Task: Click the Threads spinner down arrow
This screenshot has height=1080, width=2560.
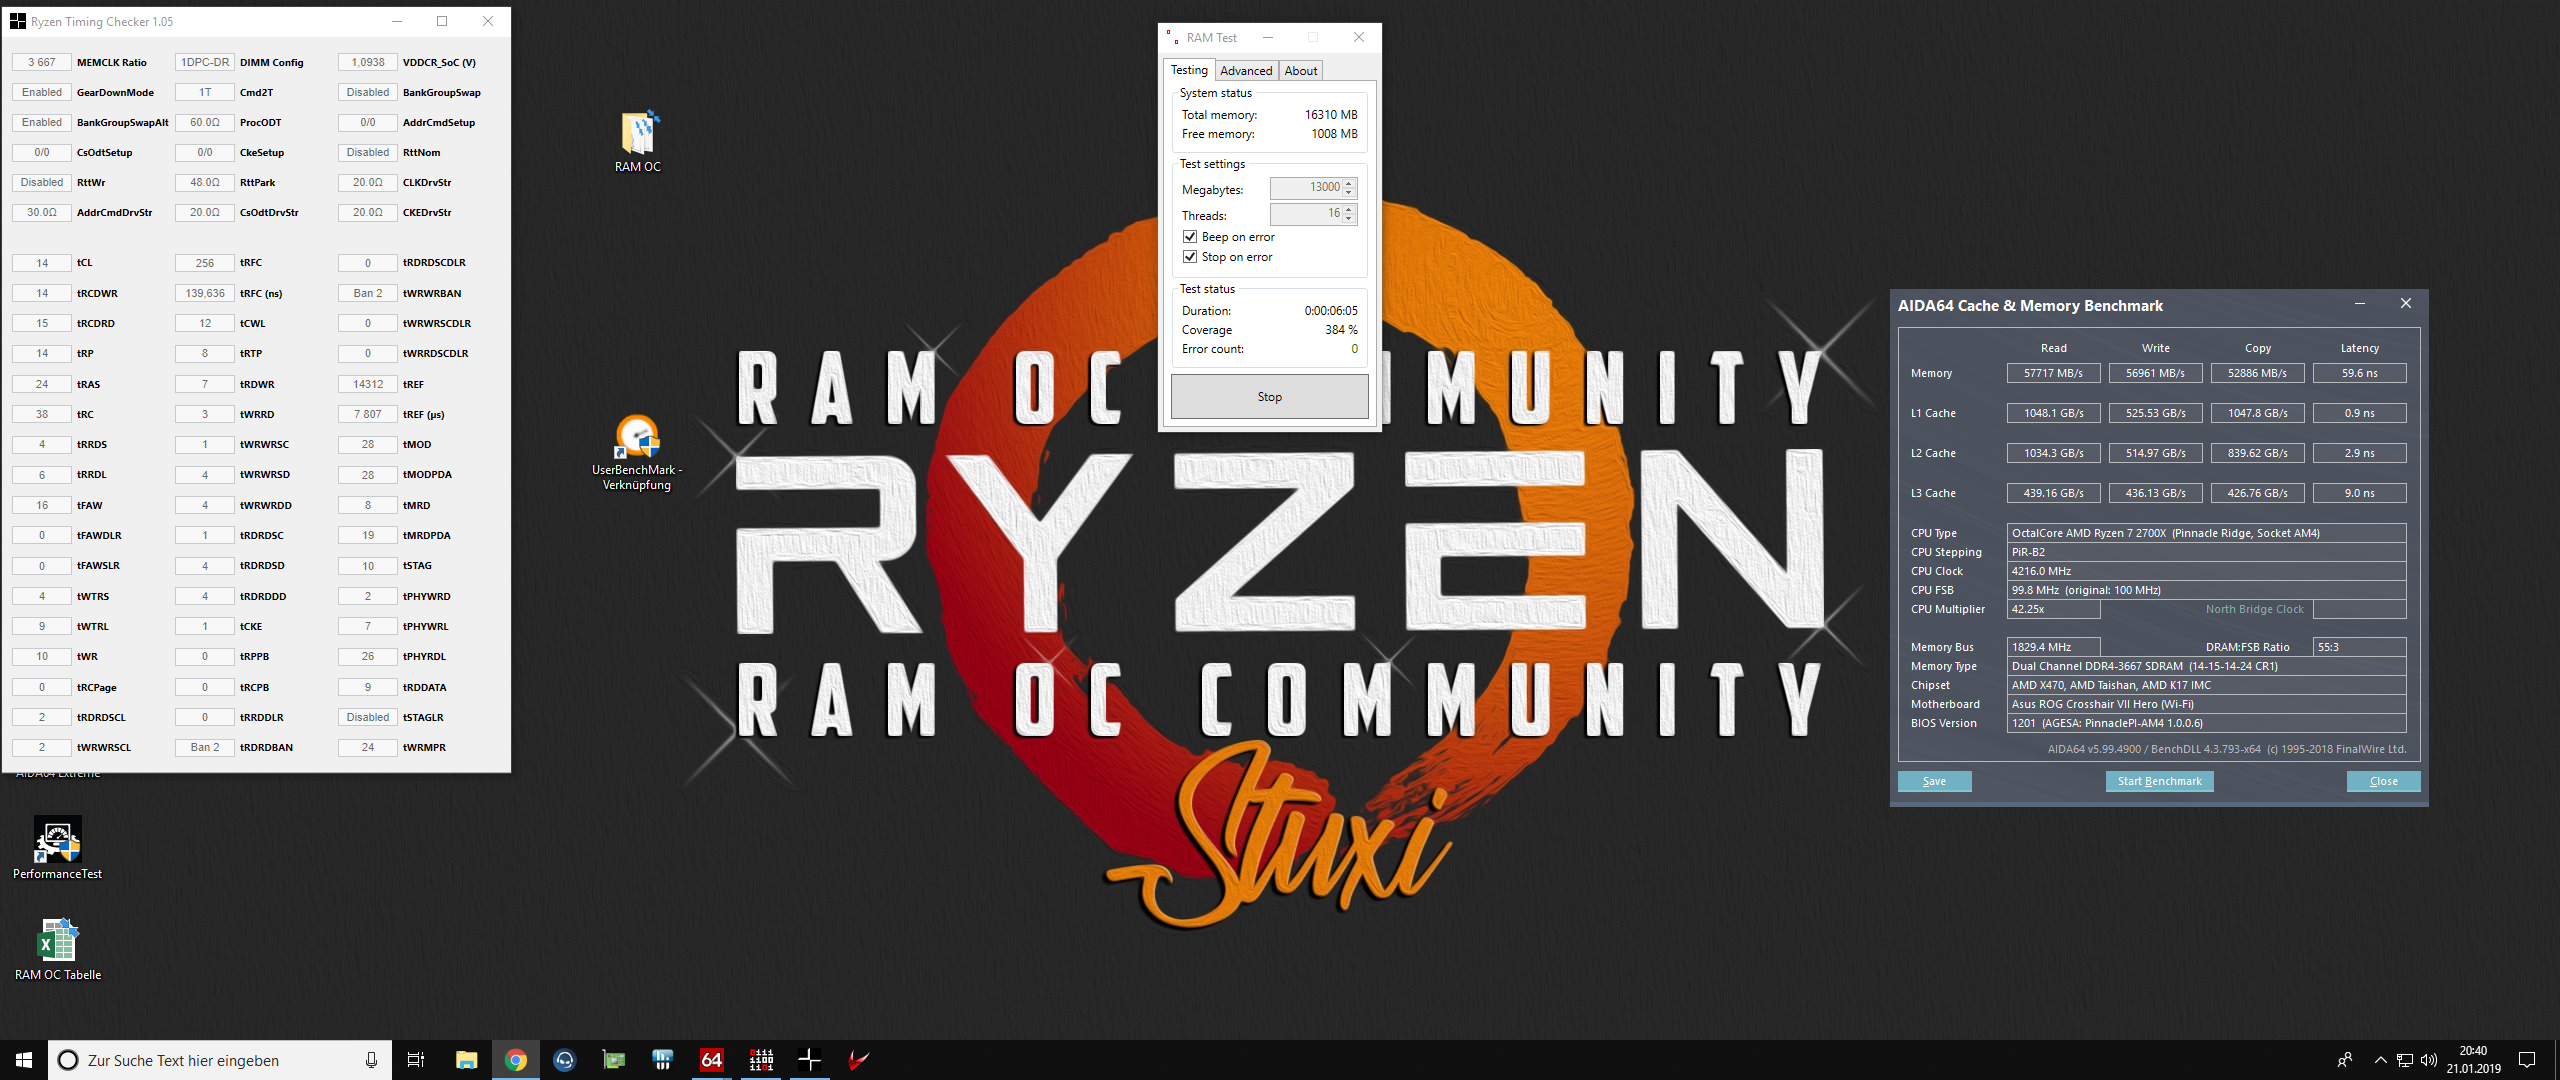Action: [1349, 219]
